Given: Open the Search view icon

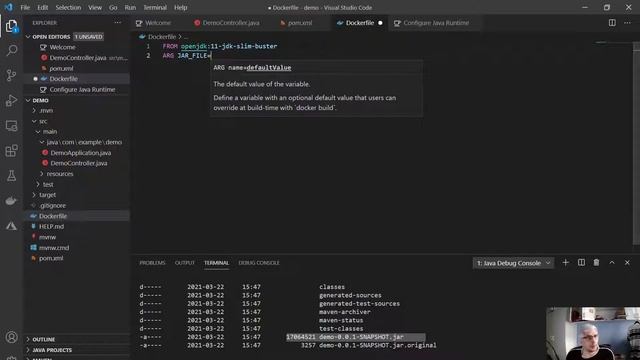Looking at the screenshot, I should (11, 51).
